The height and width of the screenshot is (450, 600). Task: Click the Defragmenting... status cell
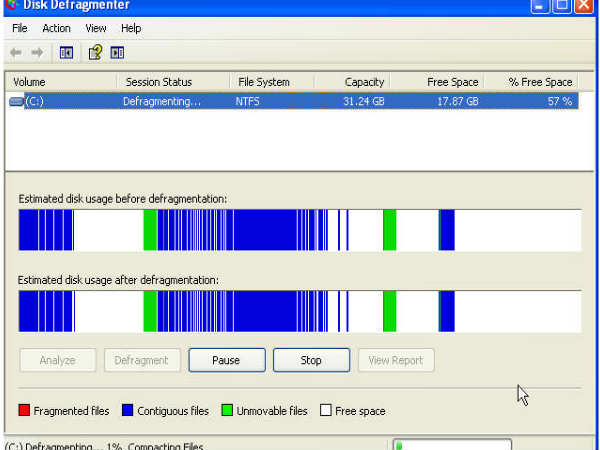tap(162, 102)
